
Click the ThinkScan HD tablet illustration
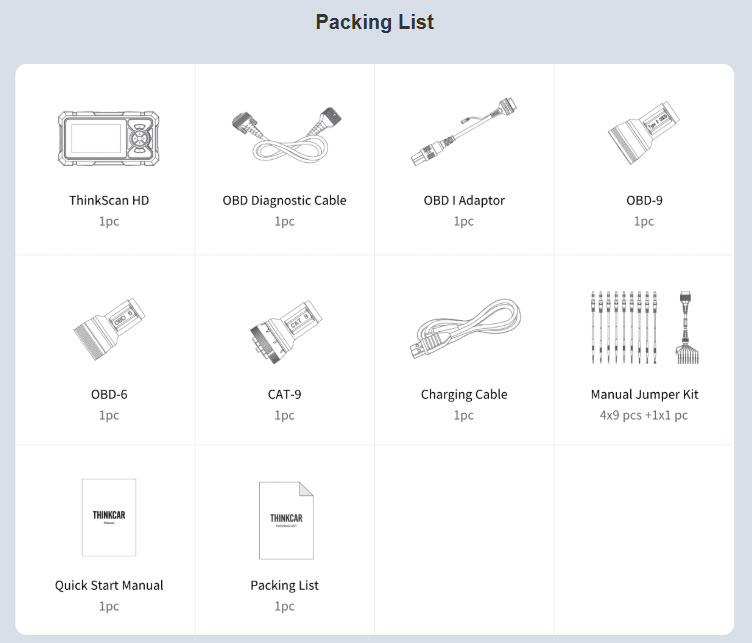[x=109, y=138]
